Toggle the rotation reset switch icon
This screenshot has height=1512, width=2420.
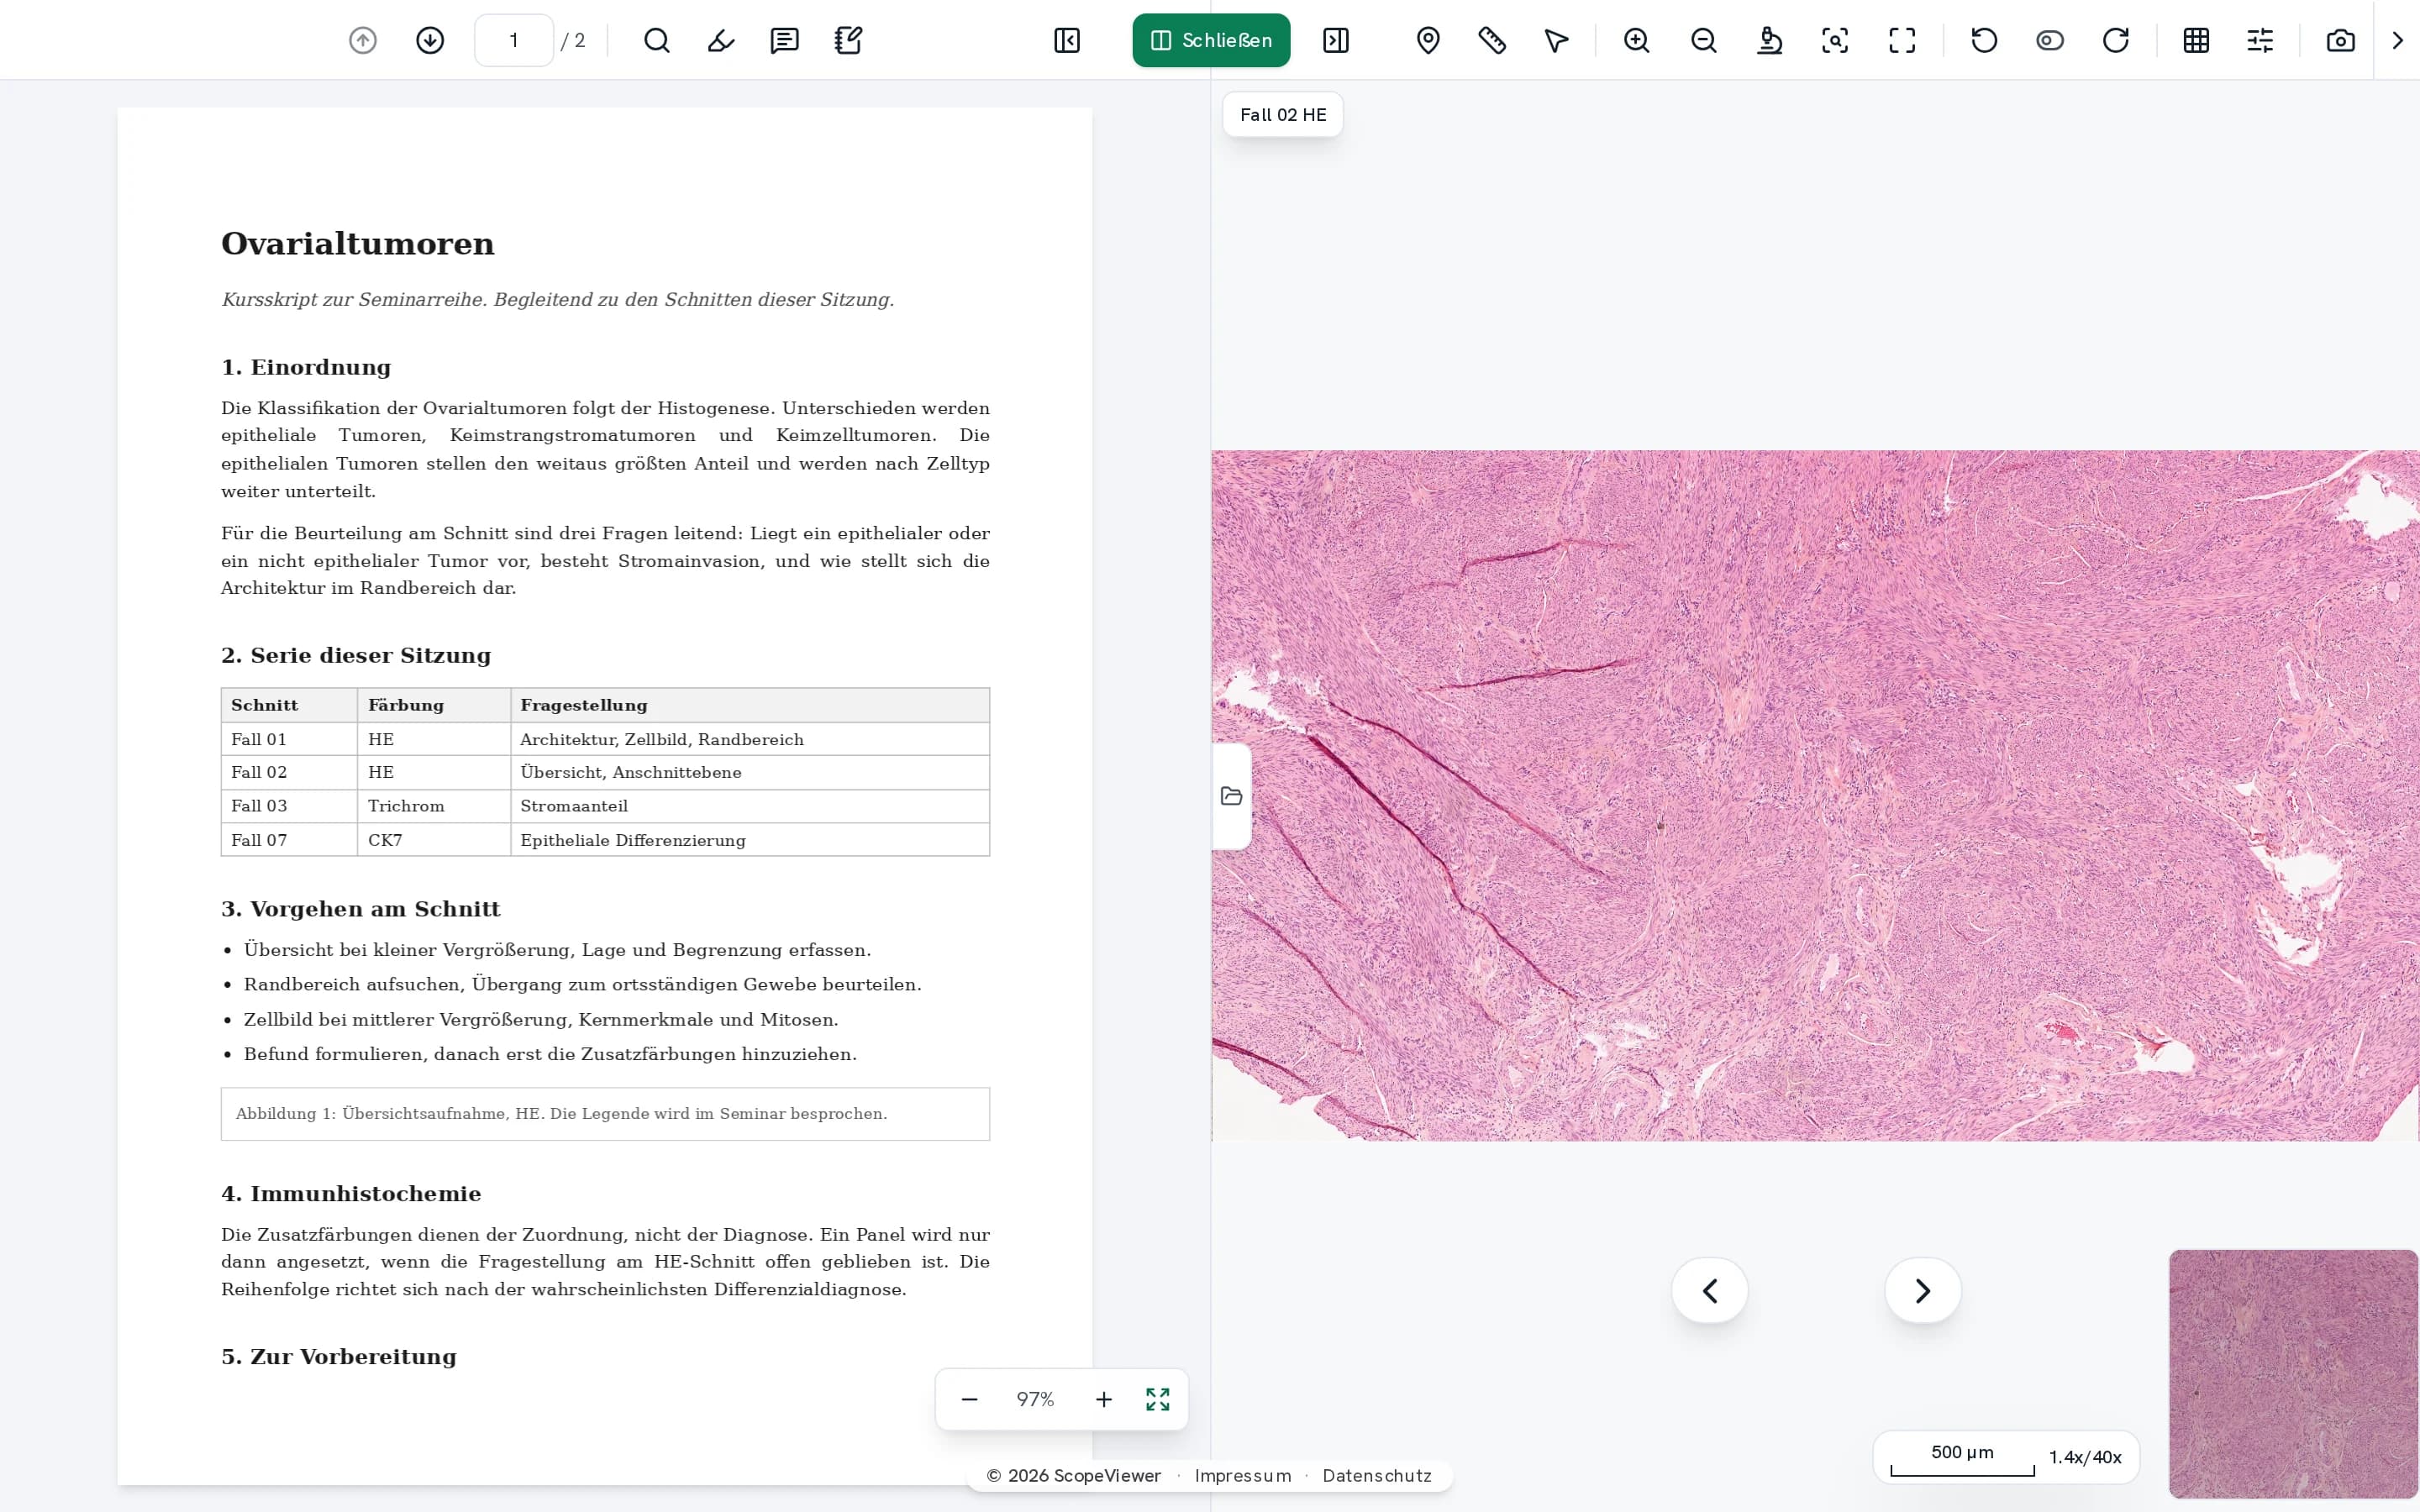click(2050, 40)
